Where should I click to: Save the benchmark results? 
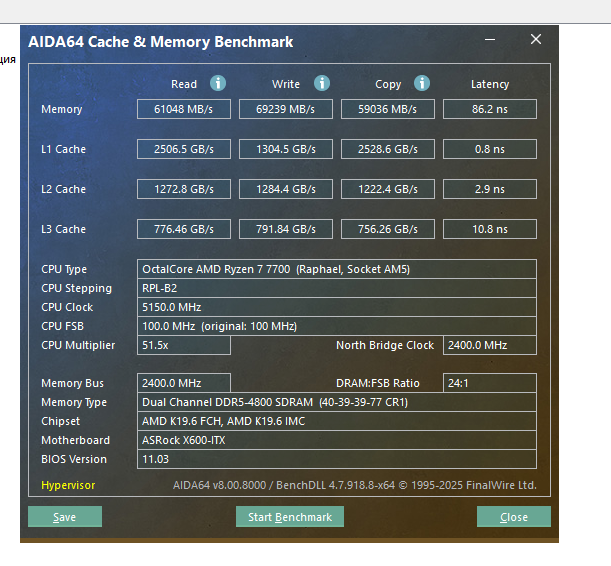click(65, 517)
